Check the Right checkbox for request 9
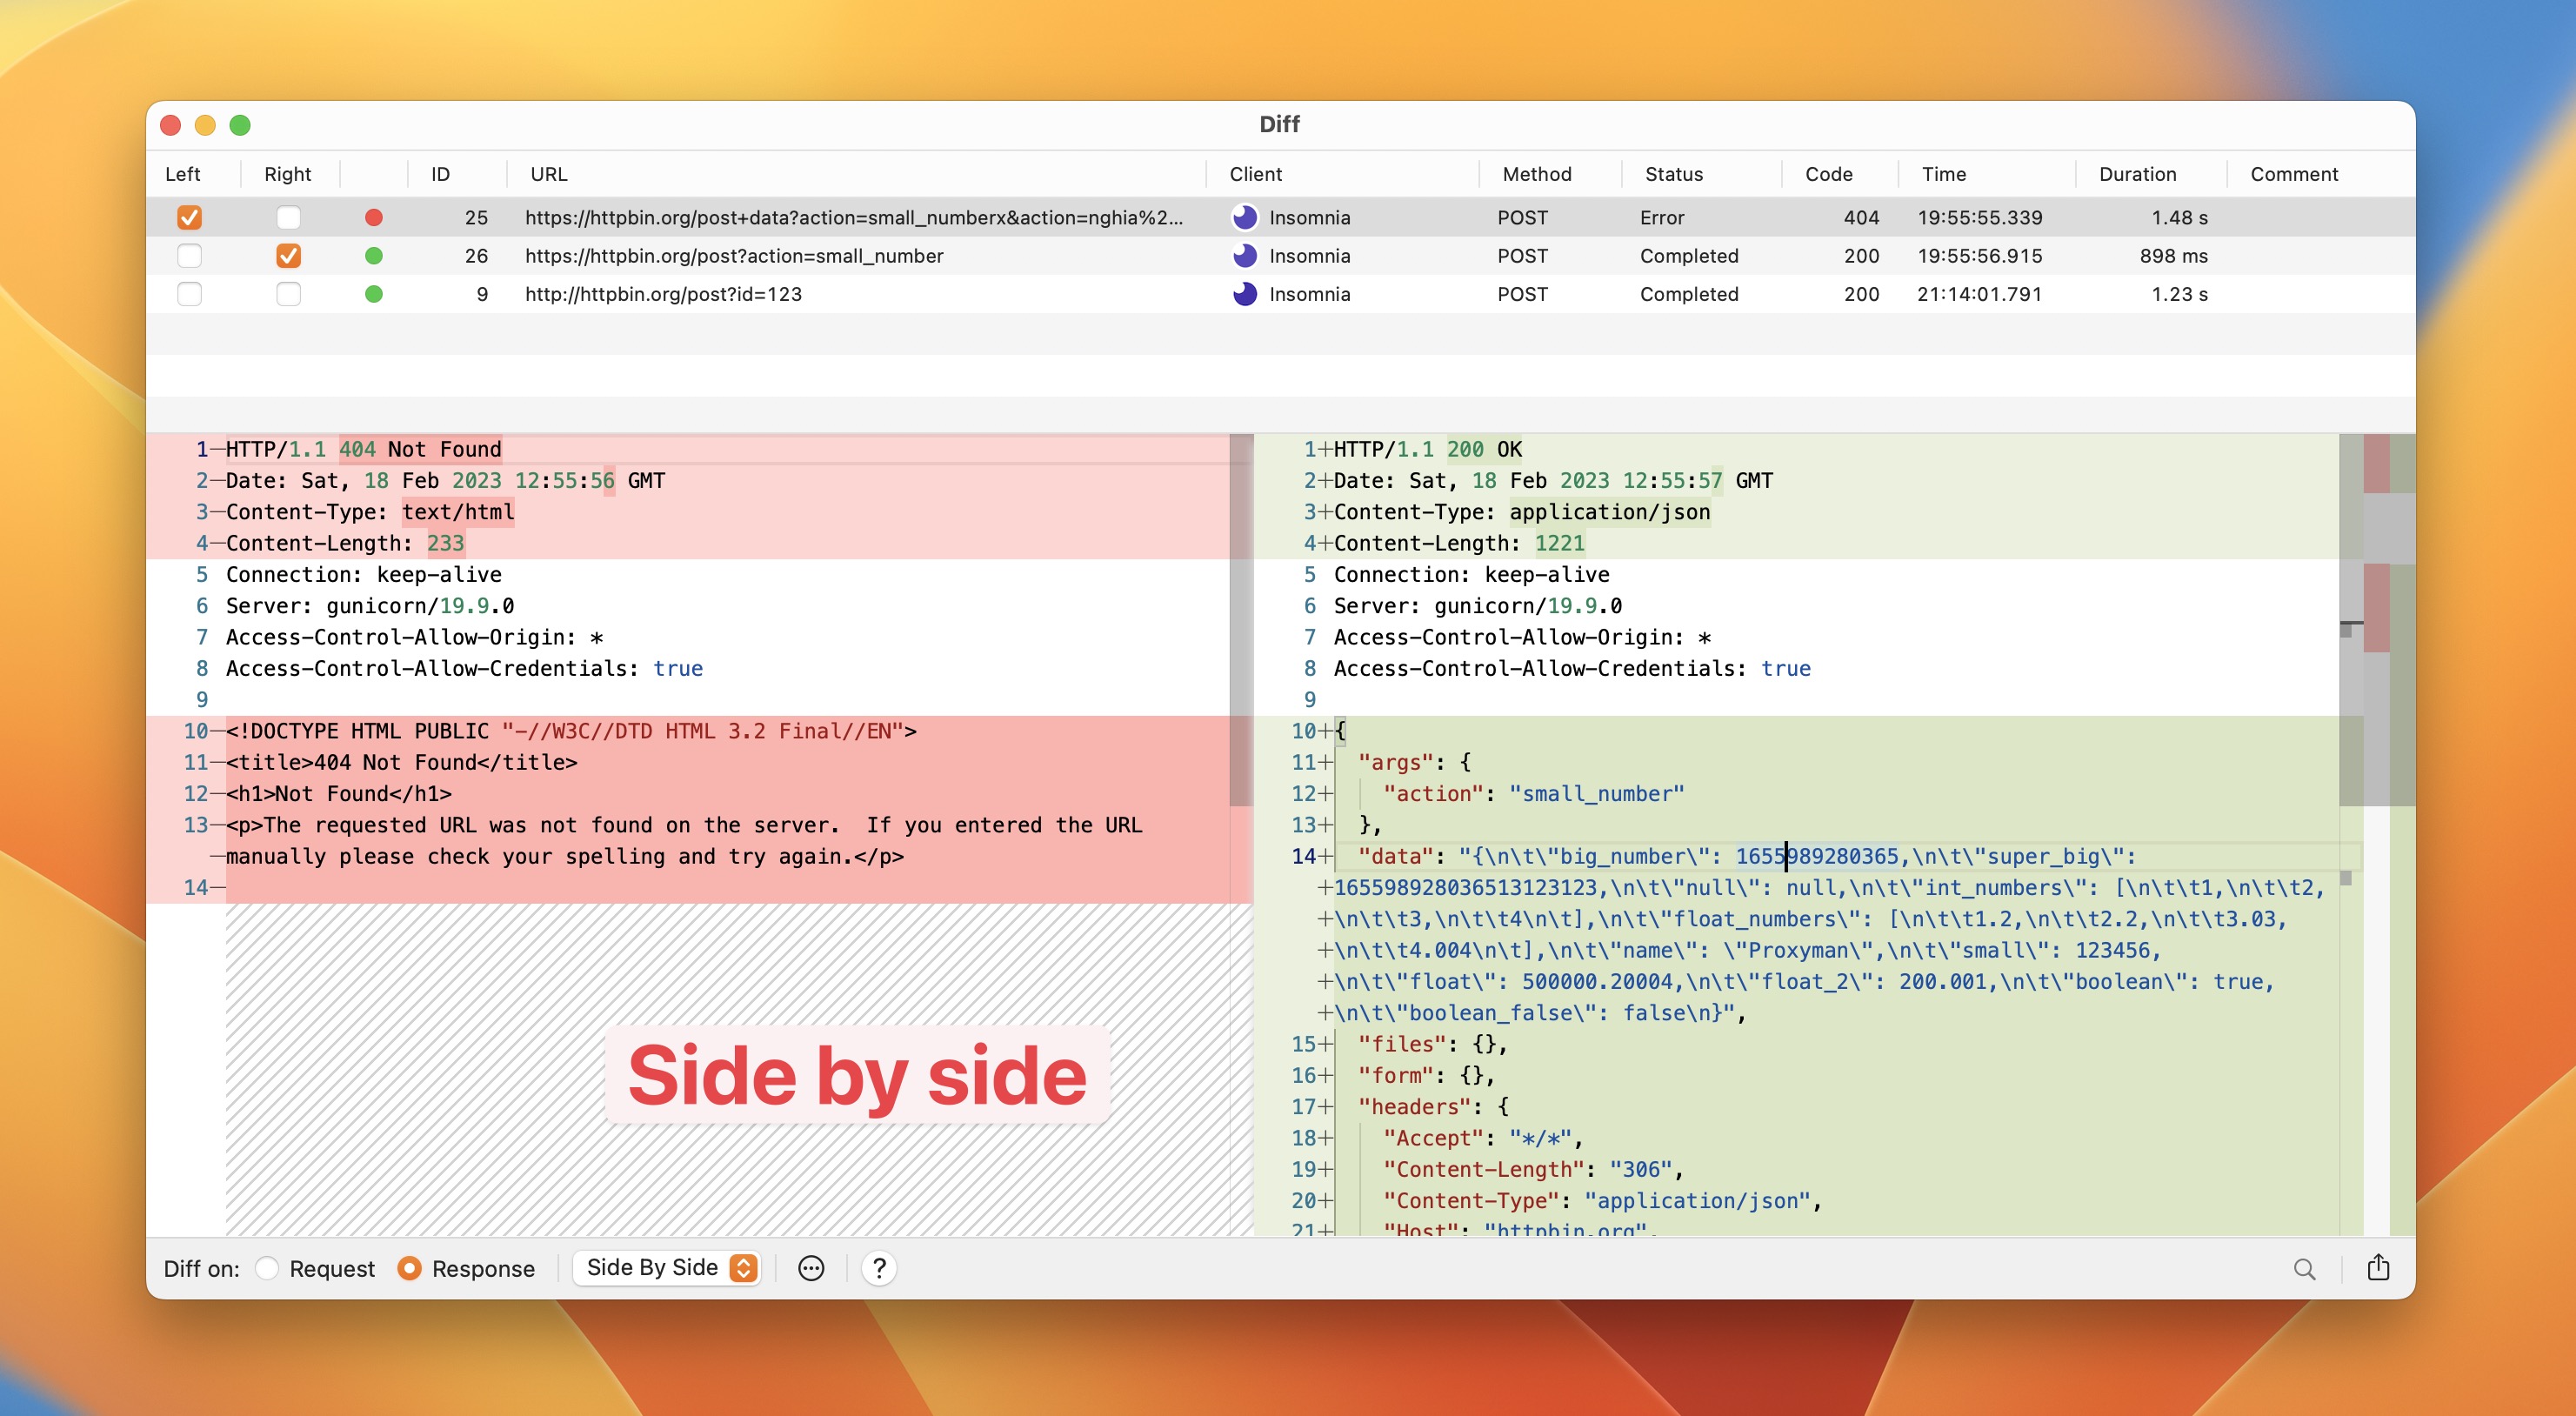This screenshot has width=2576, height=1416. pos(288,294)
